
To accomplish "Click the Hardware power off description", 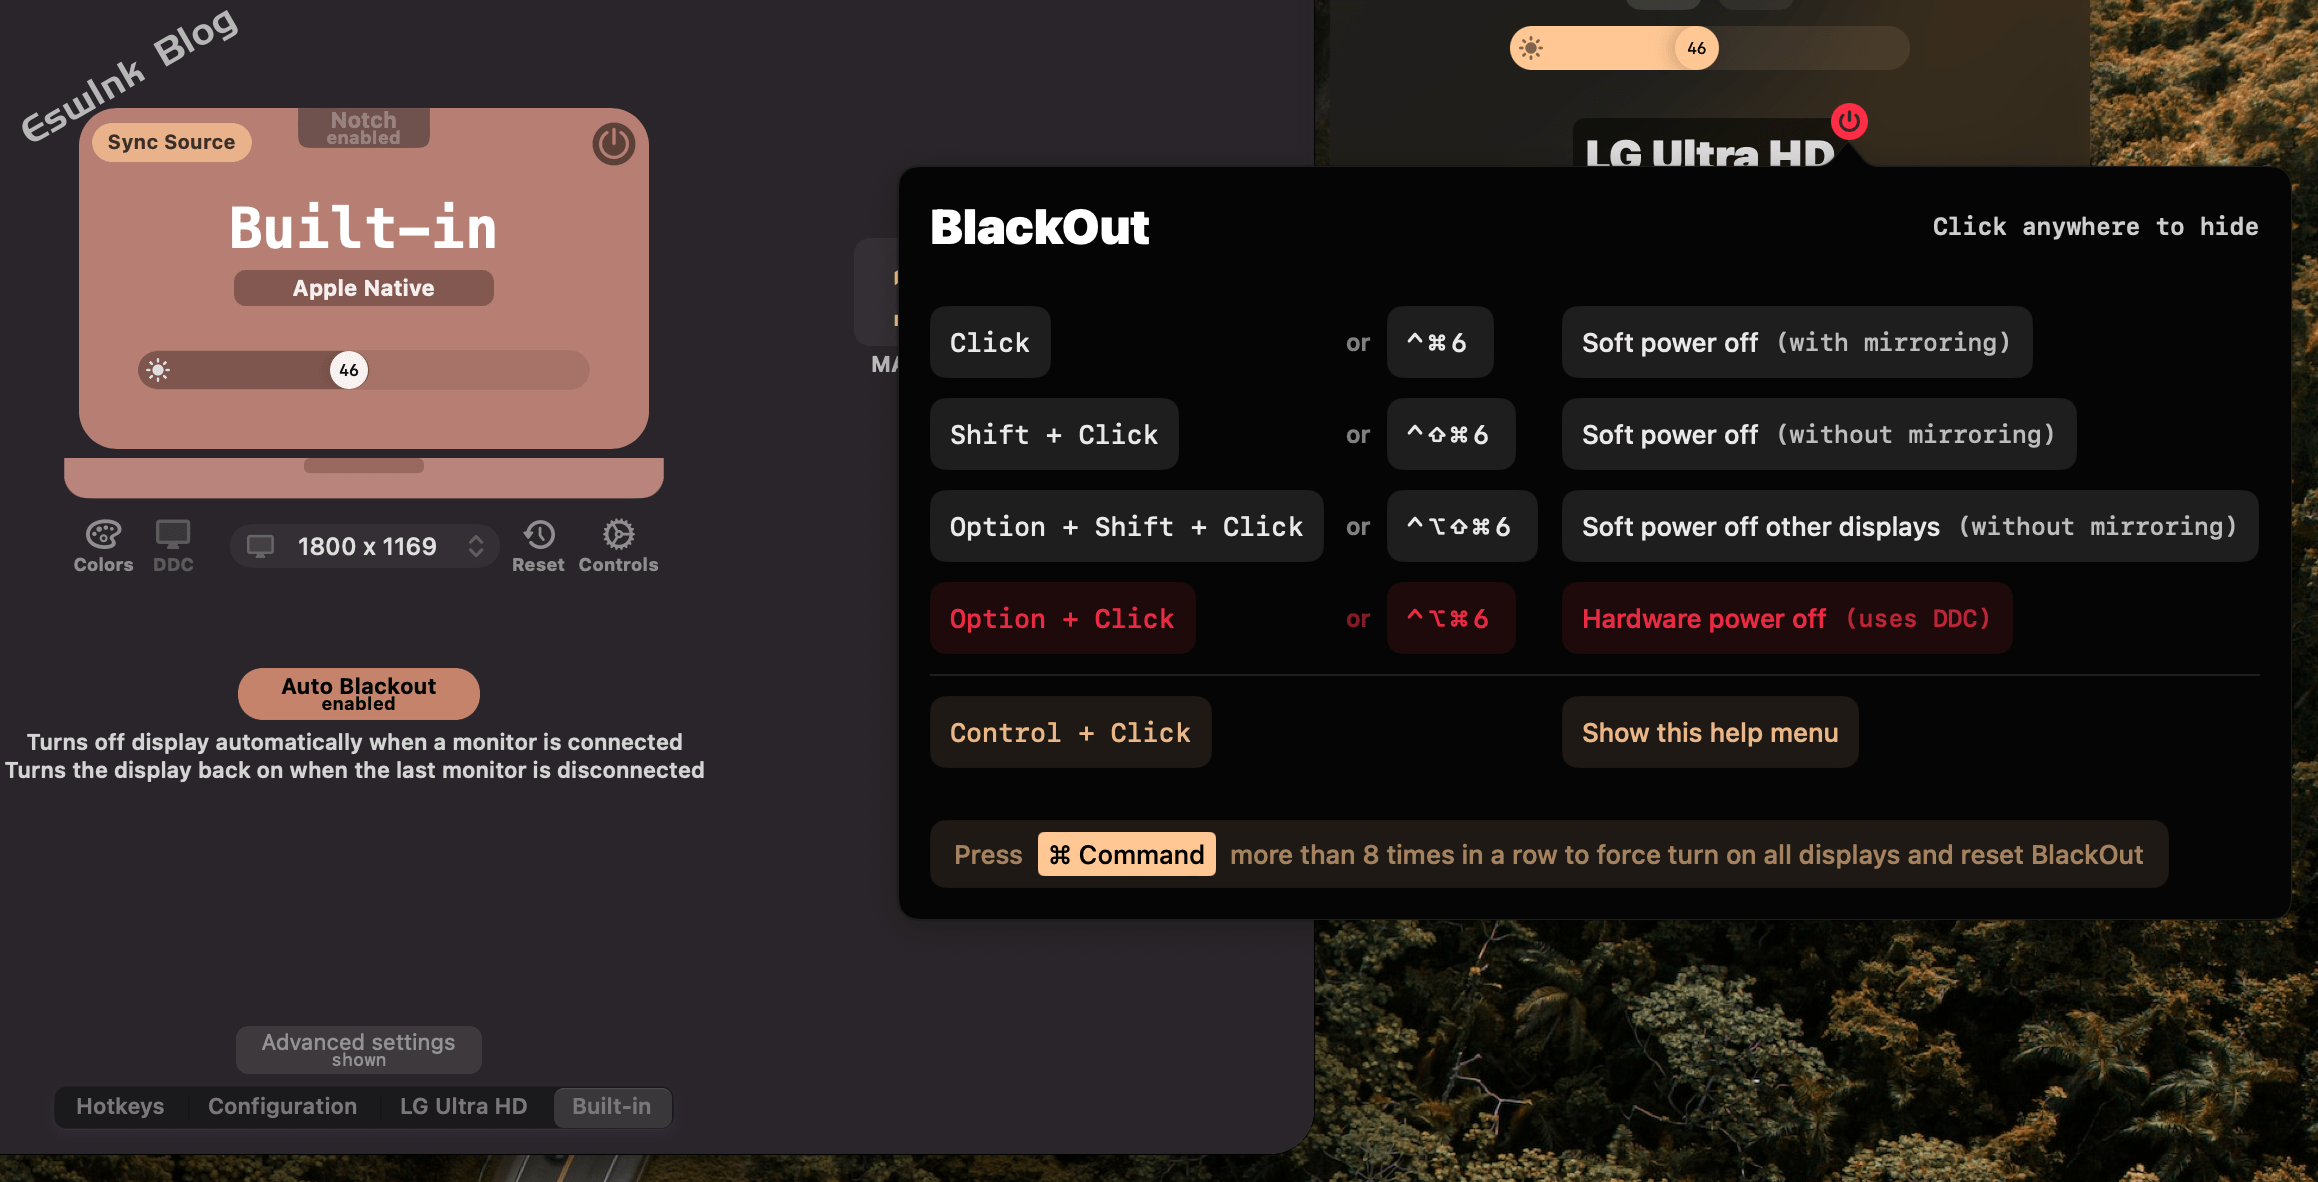I will [x=1786, y=618].
